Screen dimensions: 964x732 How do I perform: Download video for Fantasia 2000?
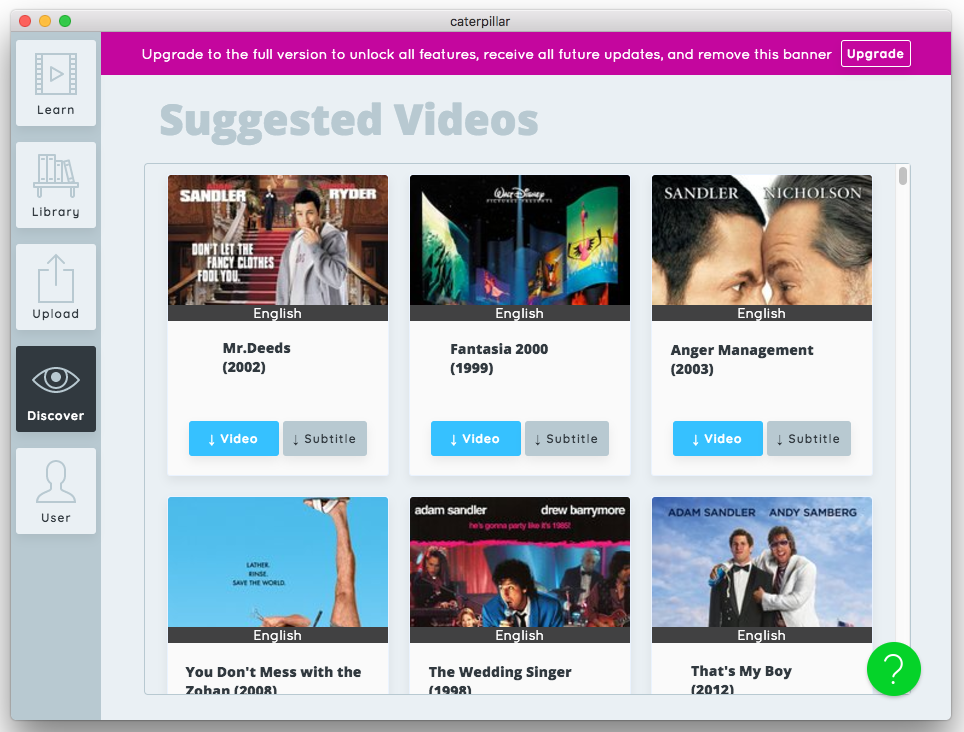coord(475,438)
